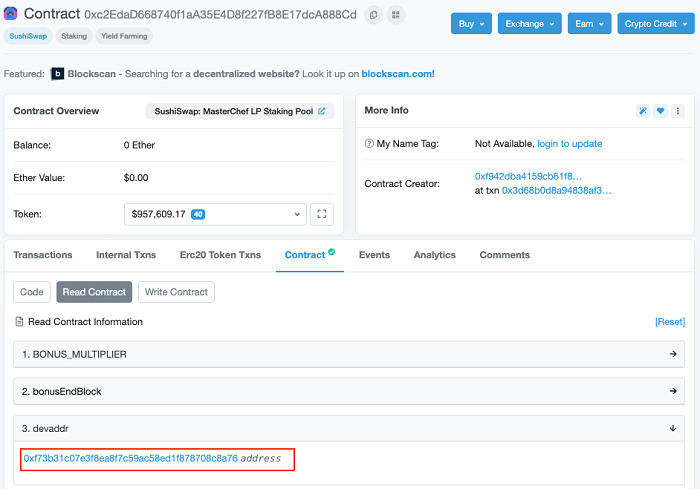This screenshot has width=700, height=489.
Task: Click the expand token holdings view icon
Action: [x=322, y=213]
